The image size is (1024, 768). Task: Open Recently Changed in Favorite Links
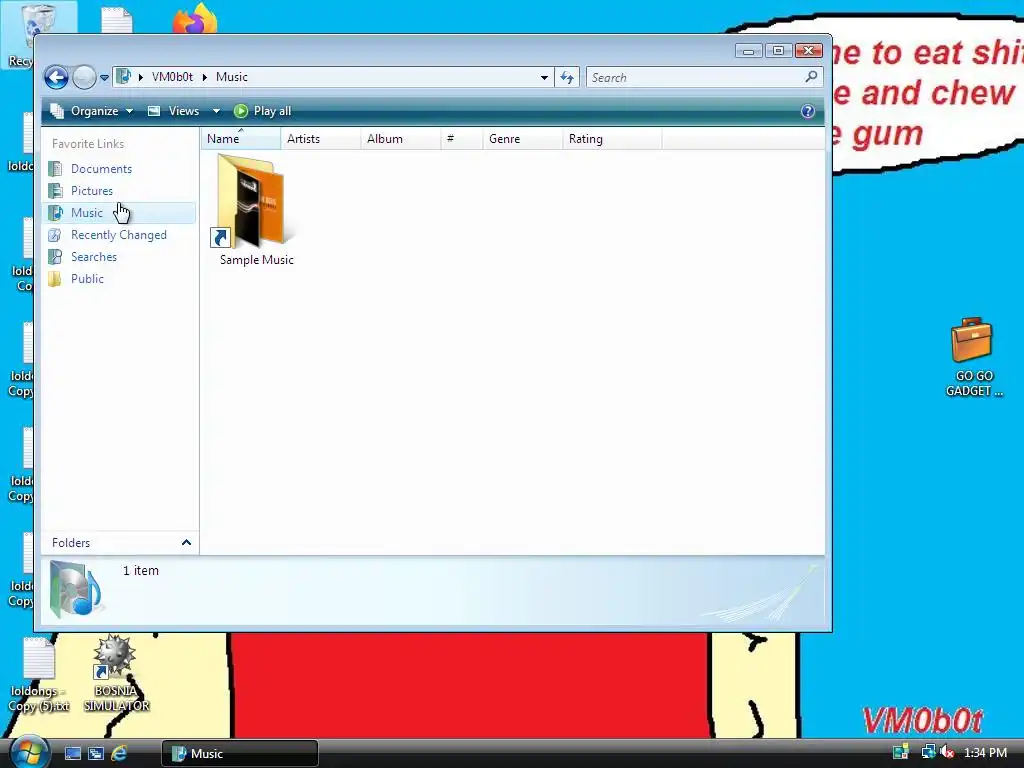point(118,235)
